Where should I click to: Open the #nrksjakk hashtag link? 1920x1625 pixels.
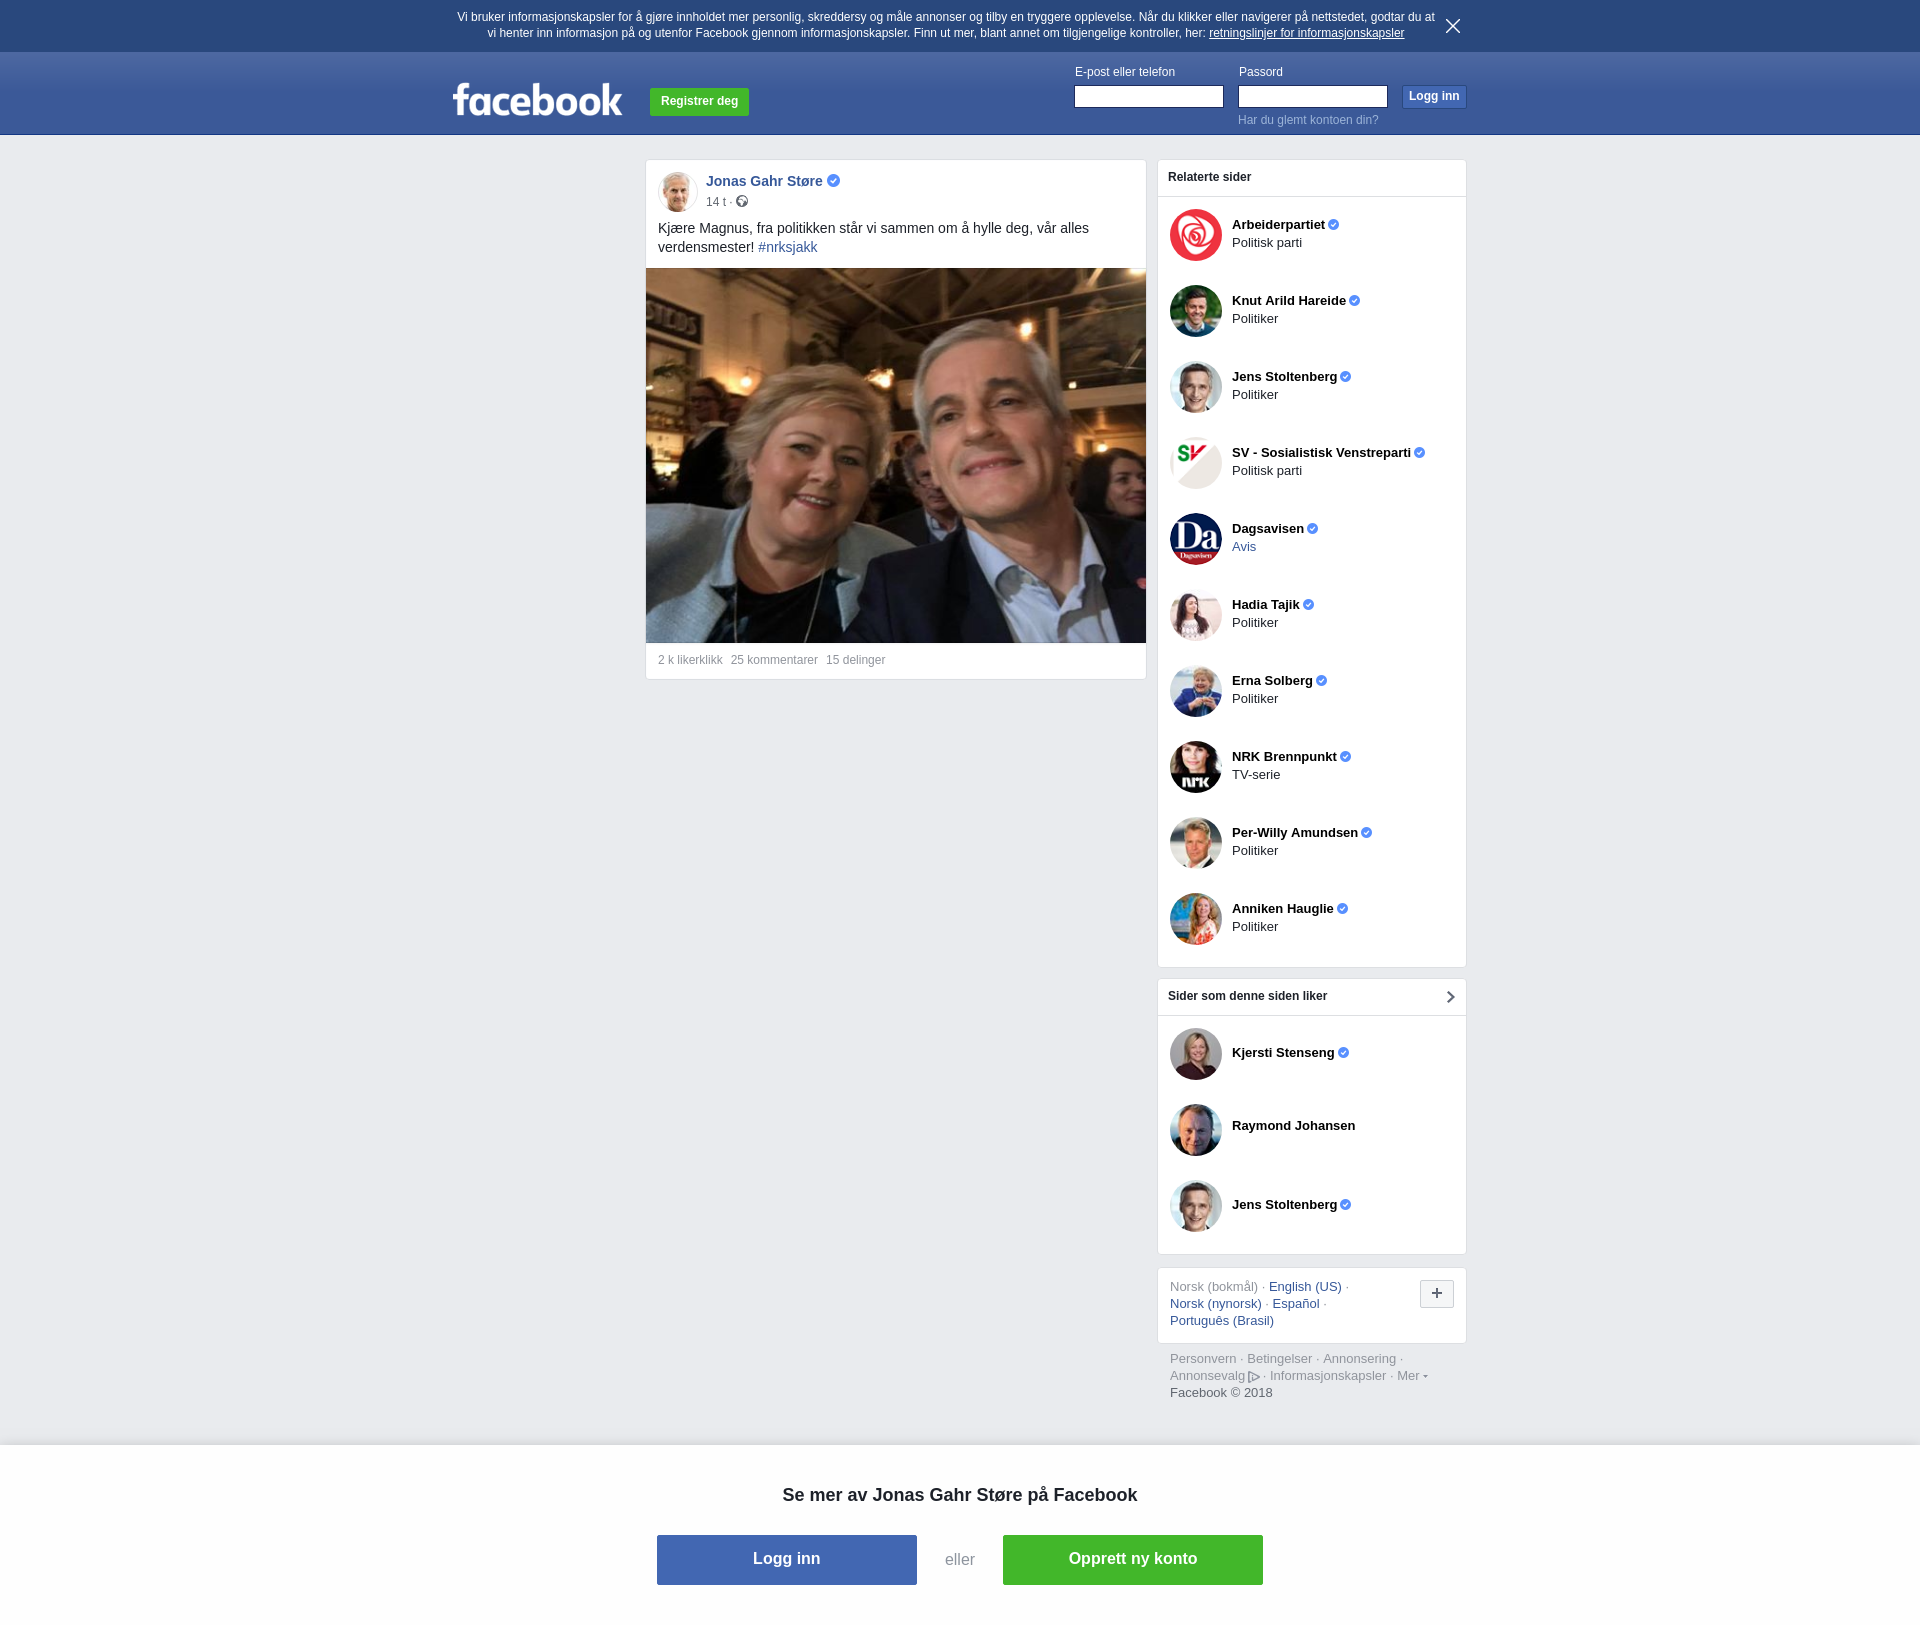[x=787, y=247]
